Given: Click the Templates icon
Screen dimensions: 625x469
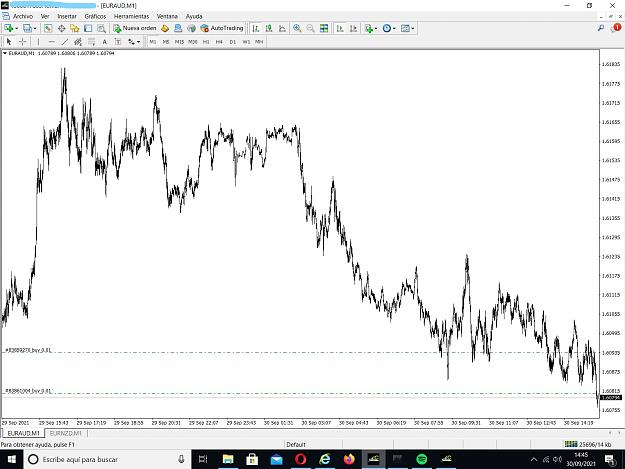Looking at the screenshot, I should click(405, 28).
